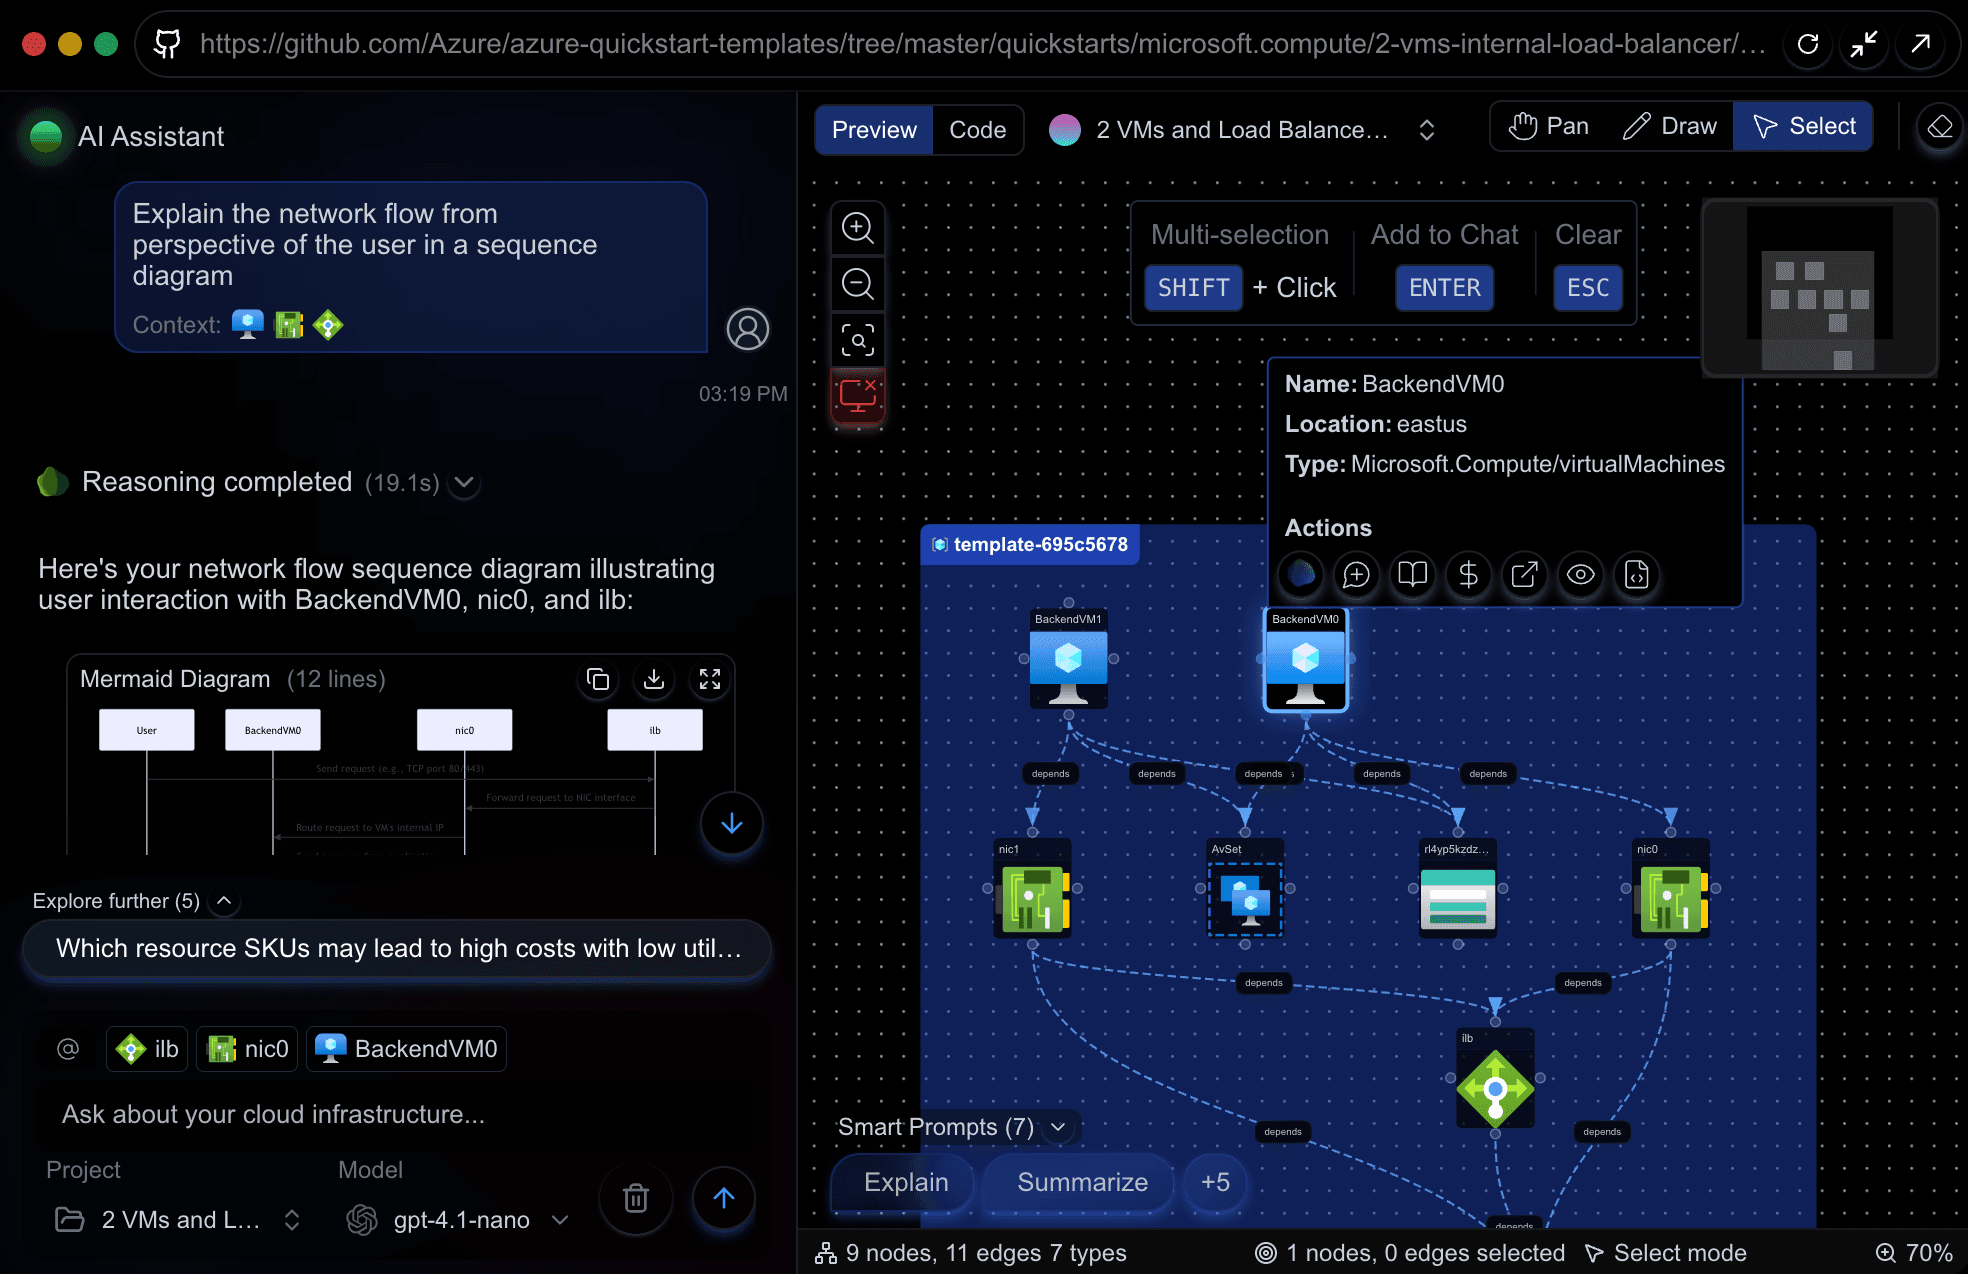
Task: Click the eraser icon beside the Select tool
Action: (1940, 127)
